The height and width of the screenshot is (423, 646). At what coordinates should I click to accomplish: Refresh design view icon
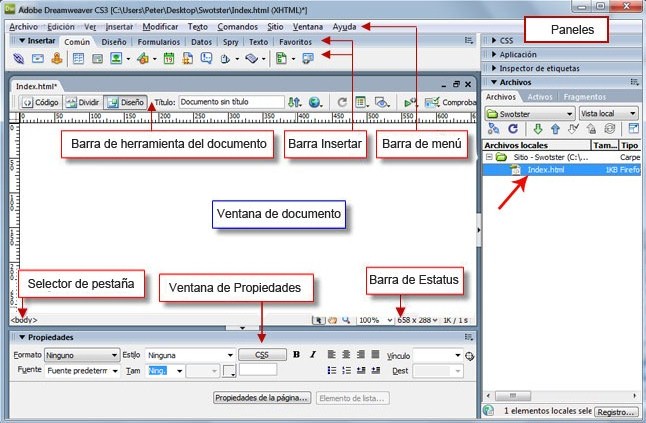click(342, 102)
